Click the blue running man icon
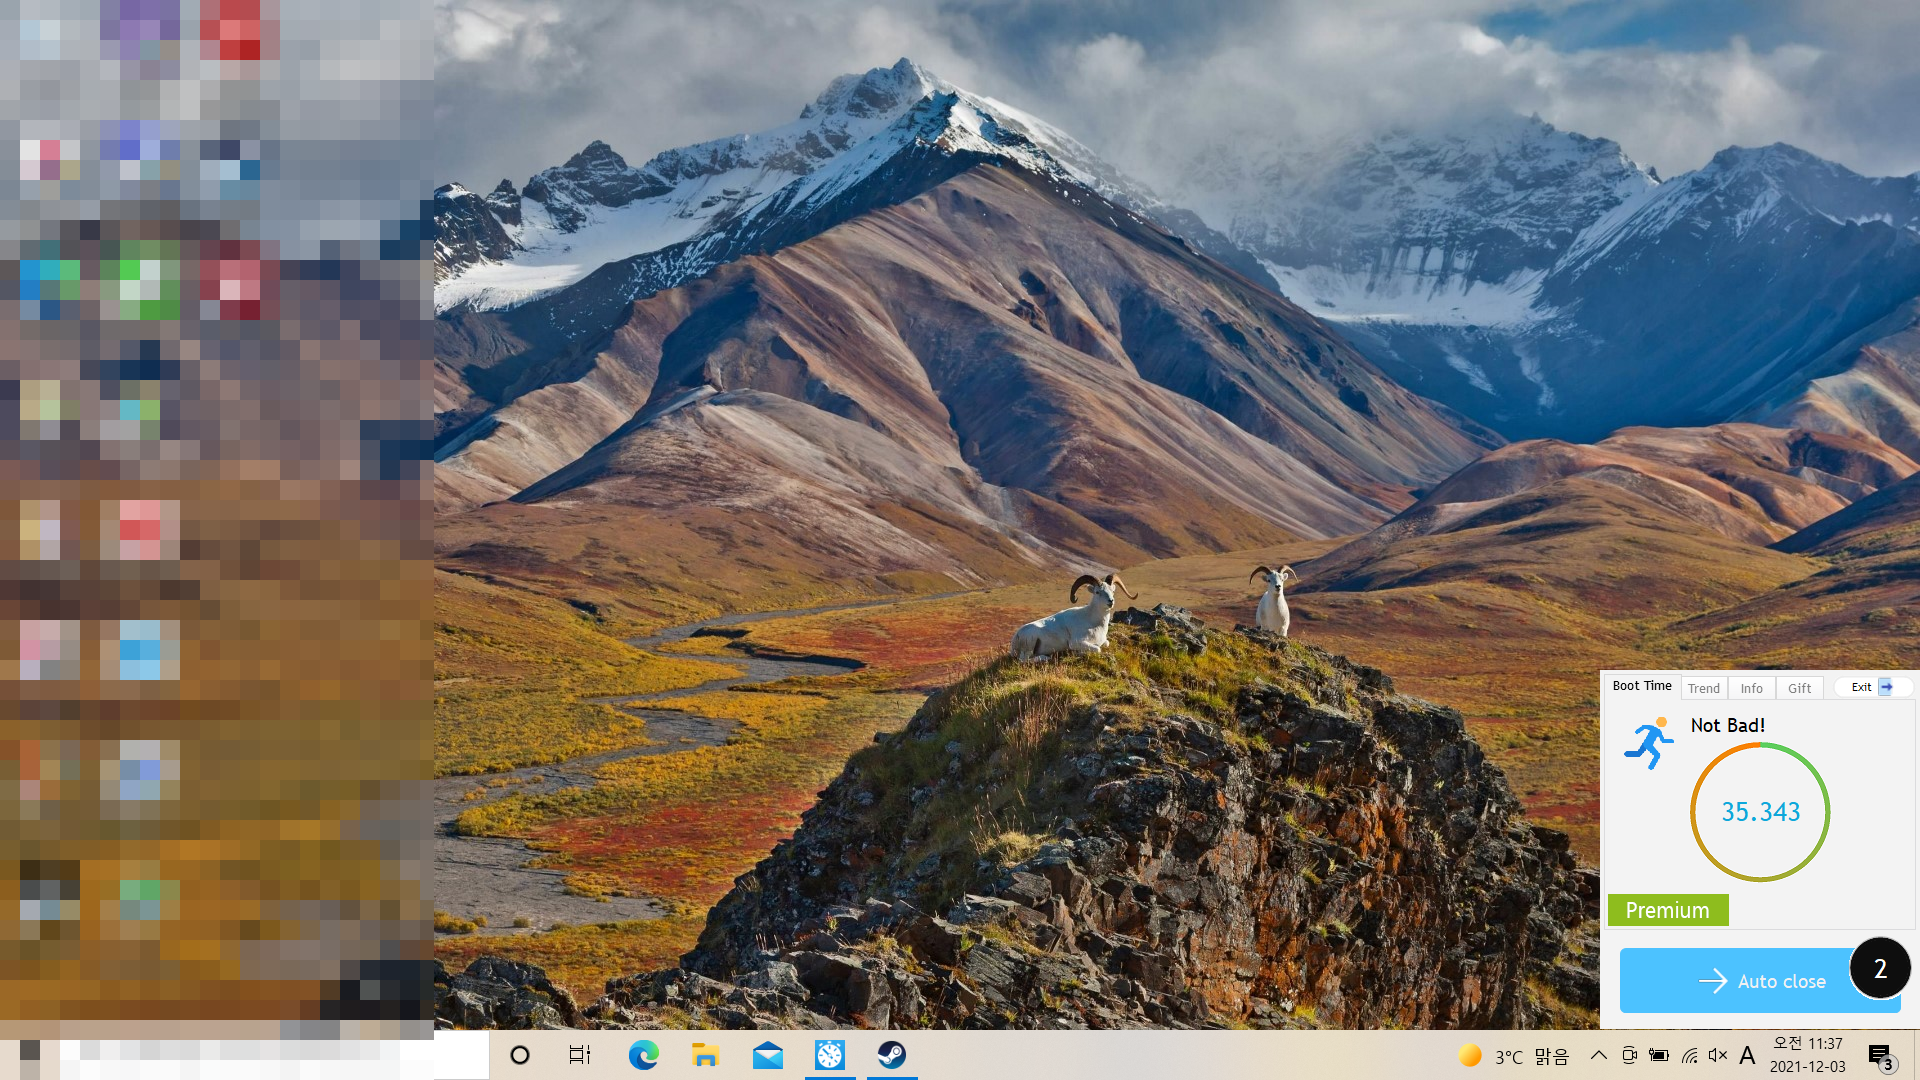This screenshot has width=1920, height=1080. point(1648,743)
